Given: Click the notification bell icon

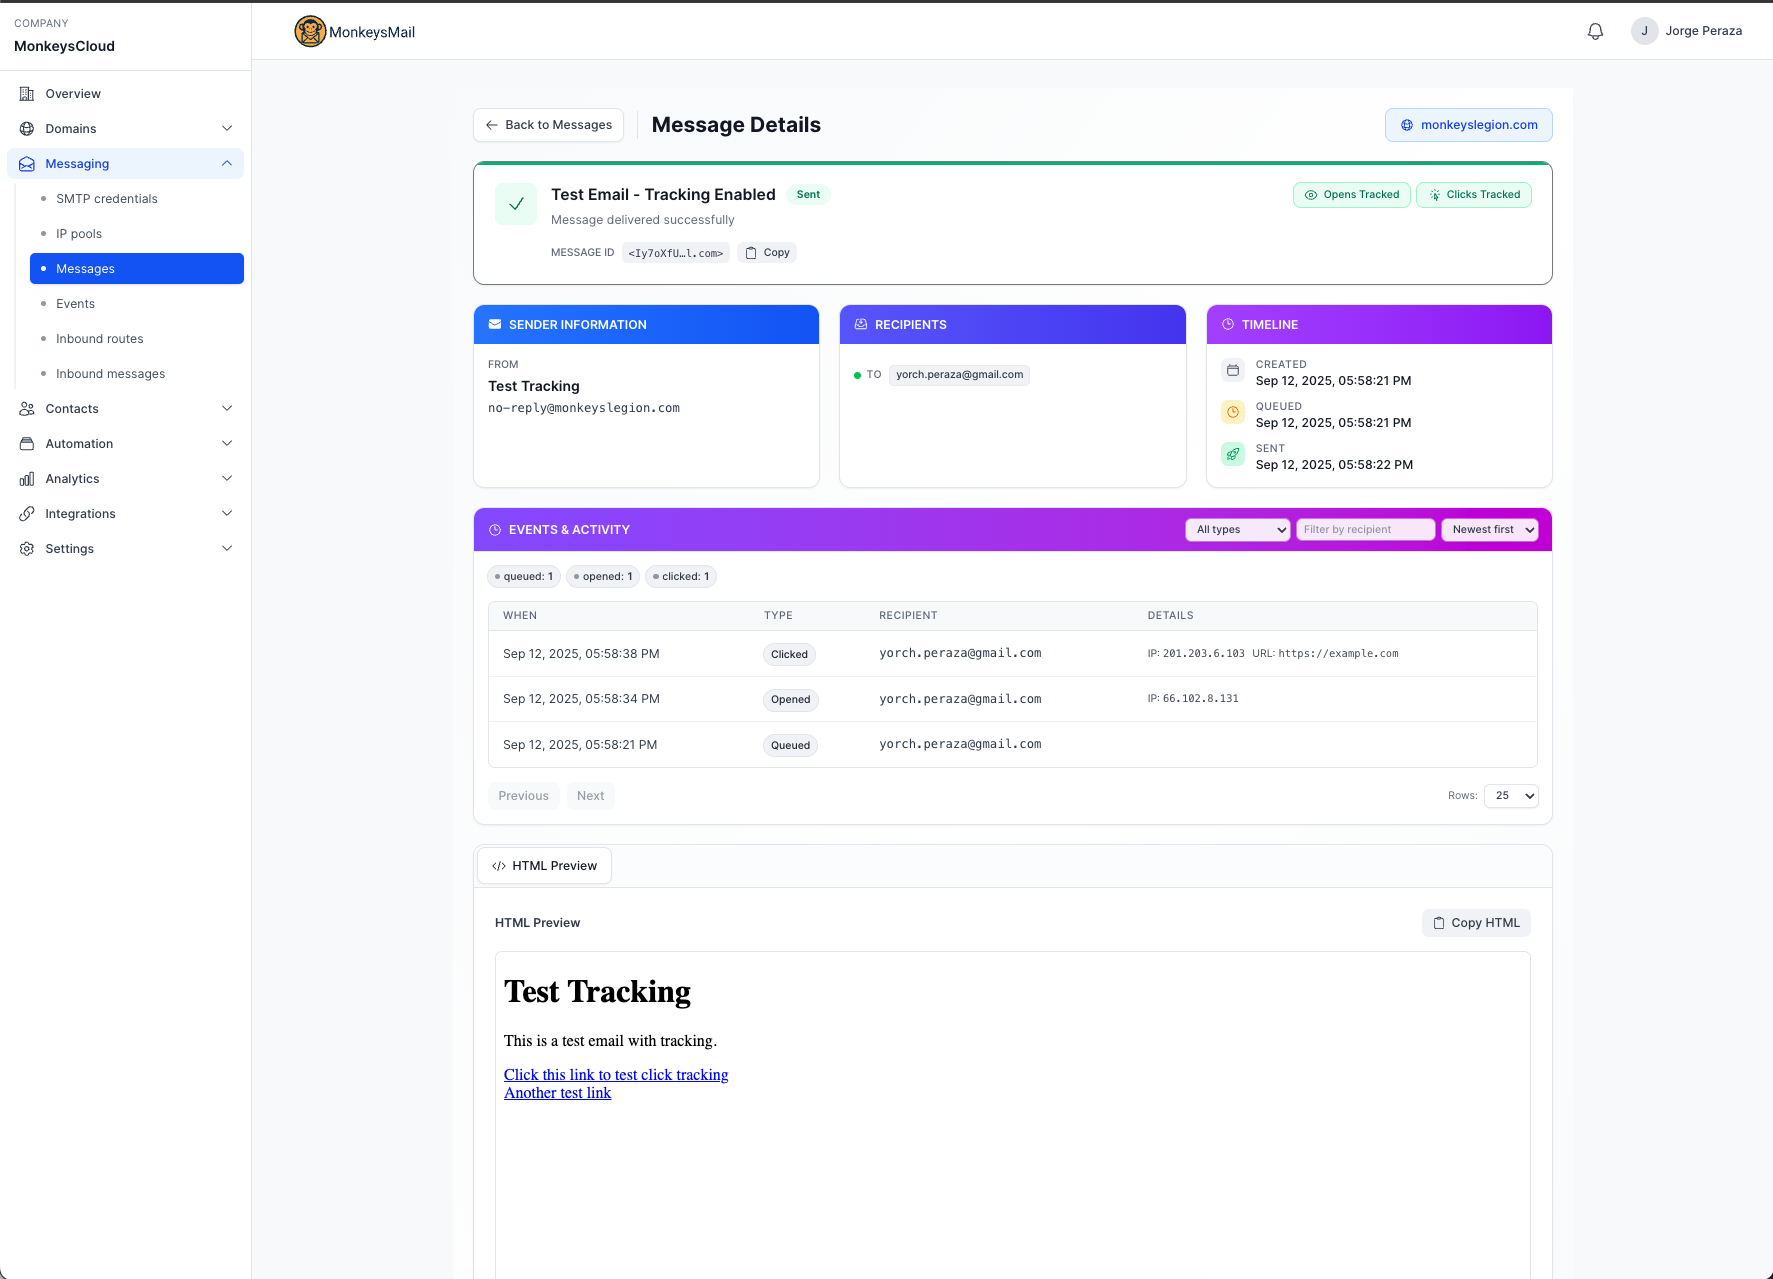Looking at the screenshot, I should pos(1595,31).
